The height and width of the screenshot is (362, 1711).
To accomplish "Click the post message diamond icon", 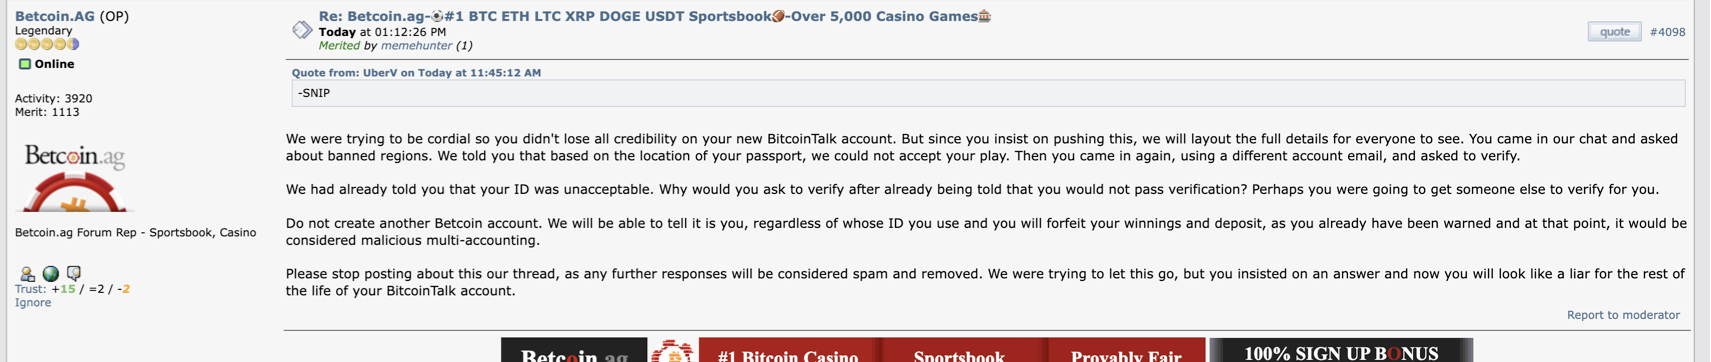I will point(302,30).
